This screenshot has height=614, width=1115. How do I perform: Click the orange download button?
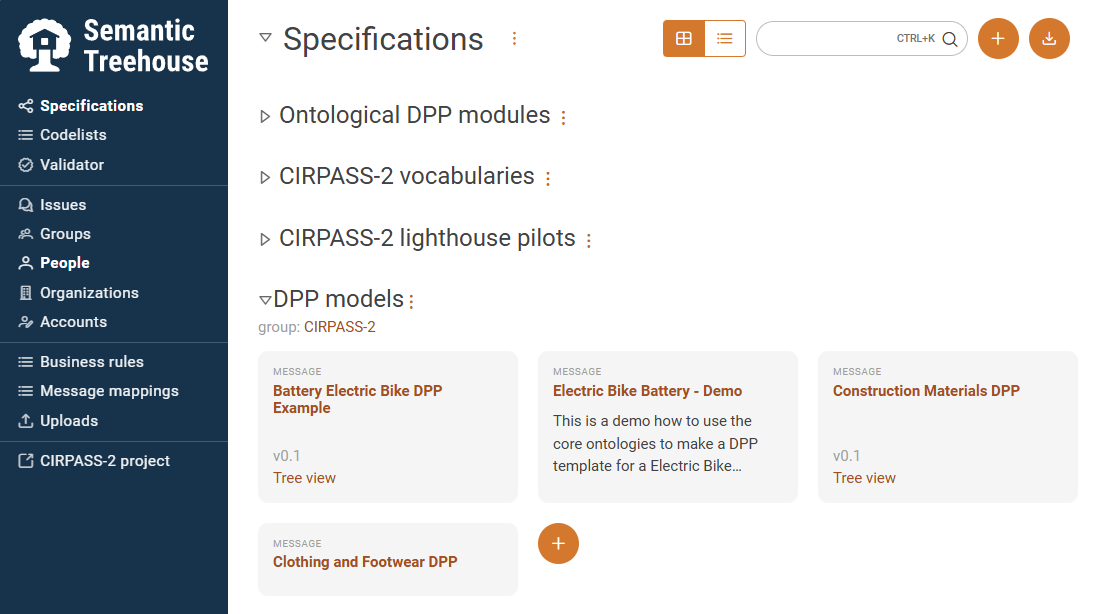point(1050,38)
